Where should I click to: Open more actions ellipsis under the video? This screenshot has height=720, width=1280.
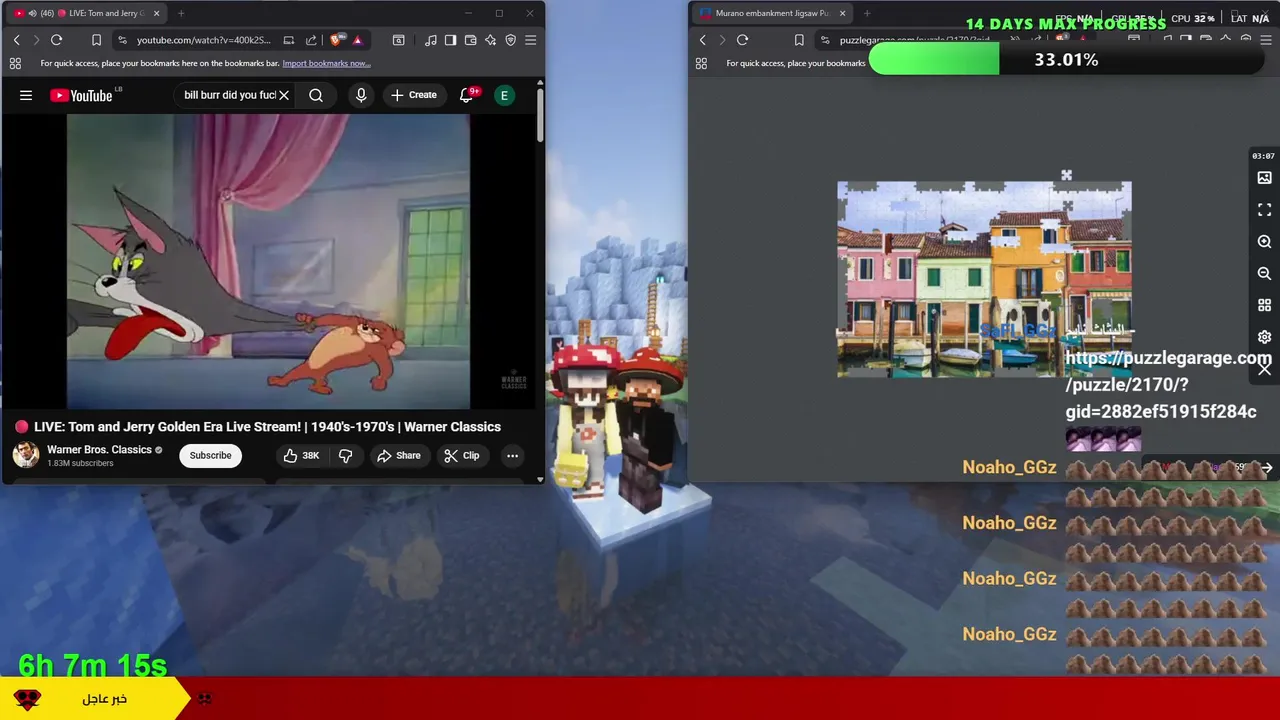coord(512,455)
